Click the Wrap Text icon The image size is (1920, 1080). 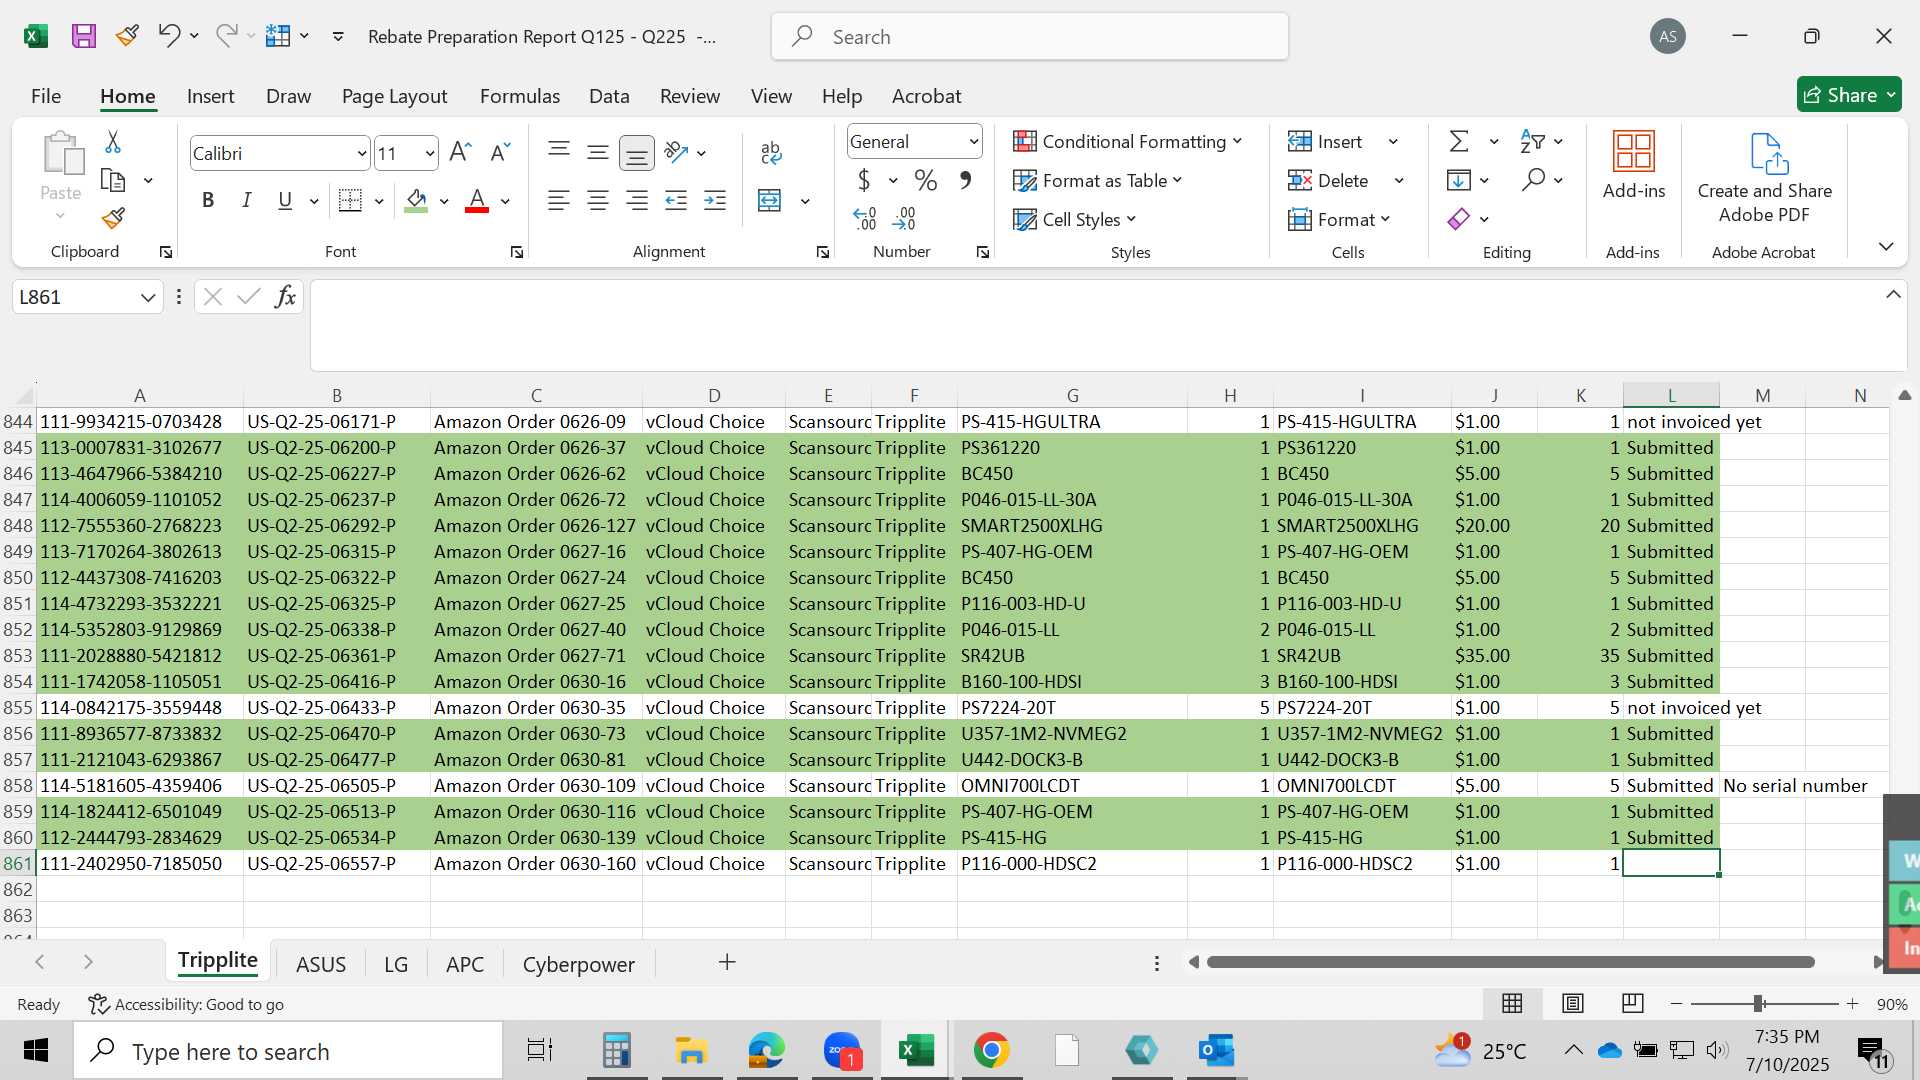[x=770, y=152]
